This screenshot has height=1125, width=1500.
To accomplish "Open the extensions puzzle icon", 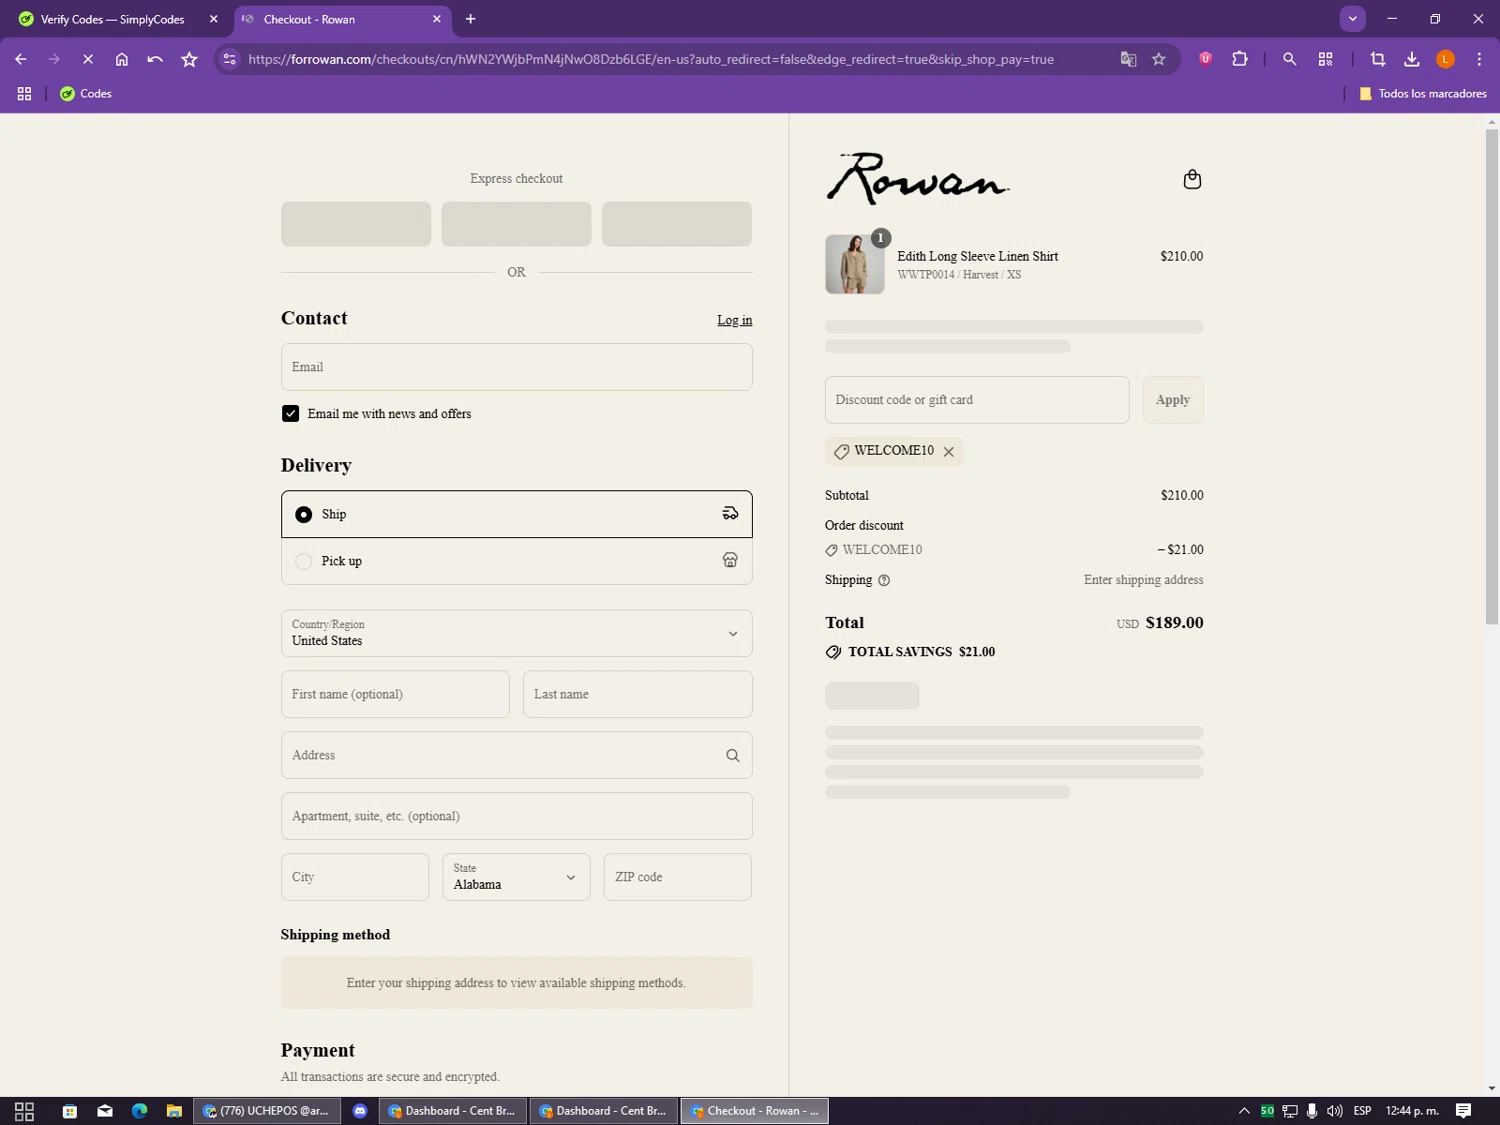I will pos(1240,59).
